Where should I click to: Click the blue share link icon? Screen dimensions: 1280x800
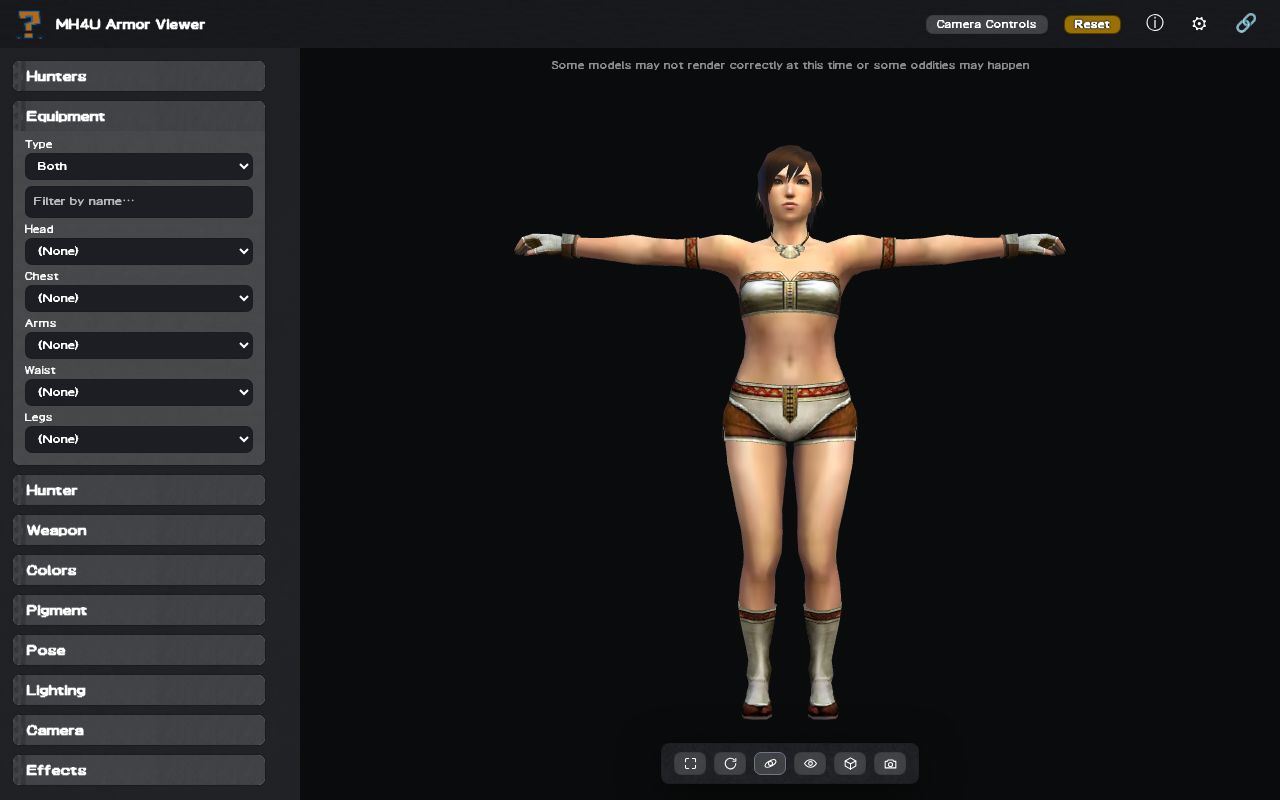(x=1246, y=23)
